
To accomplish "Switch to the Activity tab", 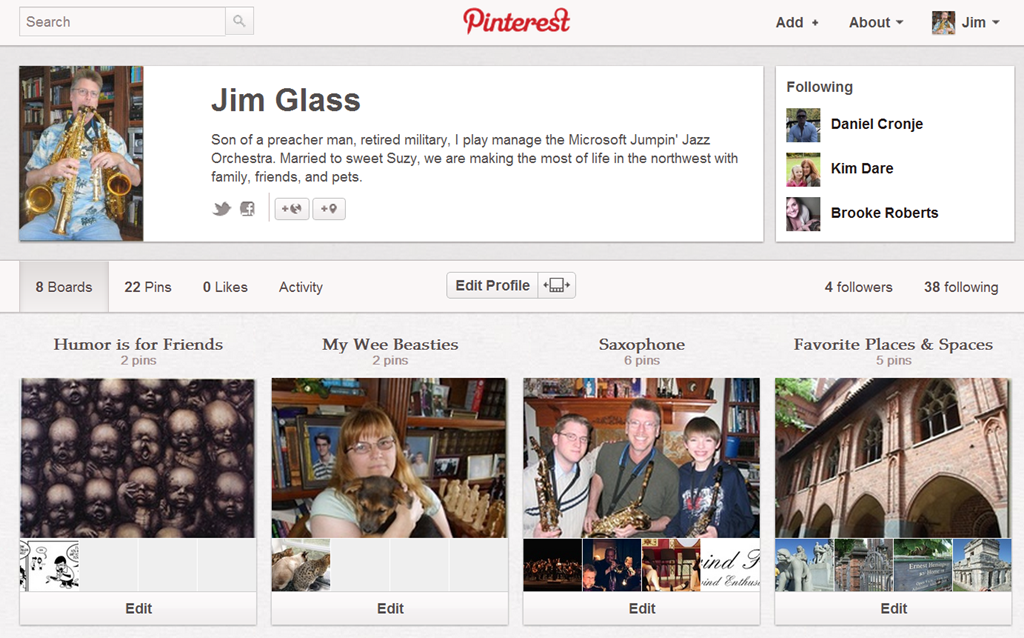I will click(x=300, y=287).
